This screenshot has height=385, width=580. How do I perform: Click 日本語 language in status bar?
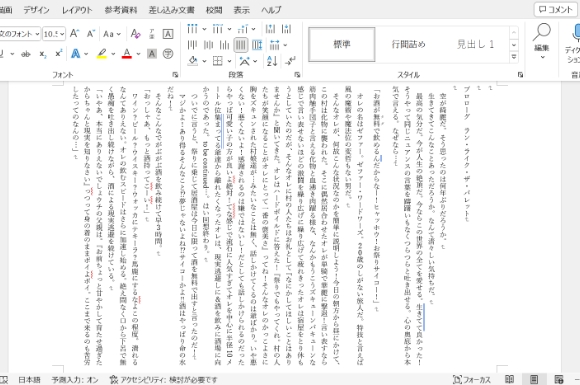tap(29, 380)
